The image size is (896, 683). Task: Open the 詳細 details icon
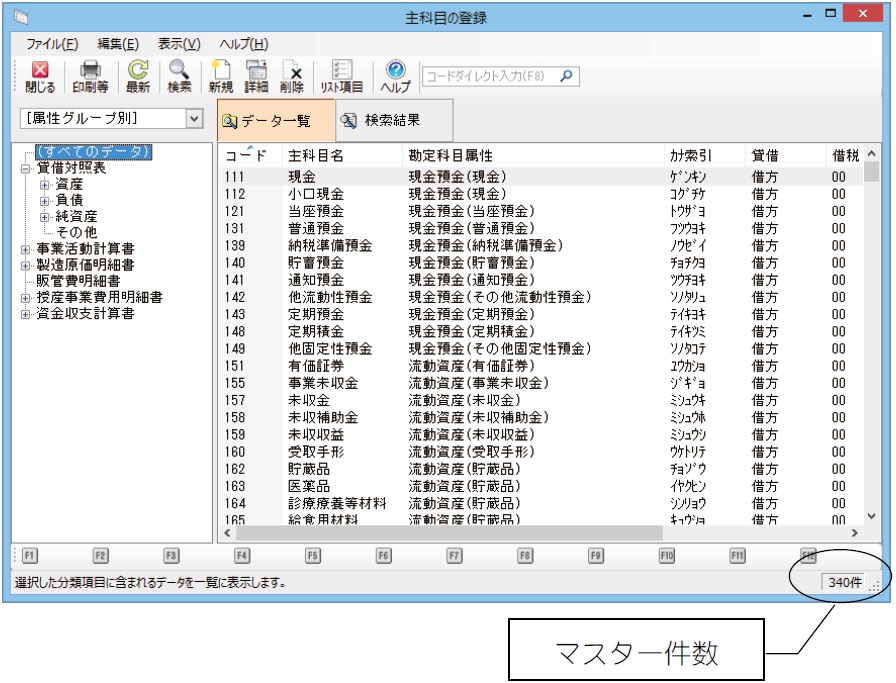(x=257, y=76)
